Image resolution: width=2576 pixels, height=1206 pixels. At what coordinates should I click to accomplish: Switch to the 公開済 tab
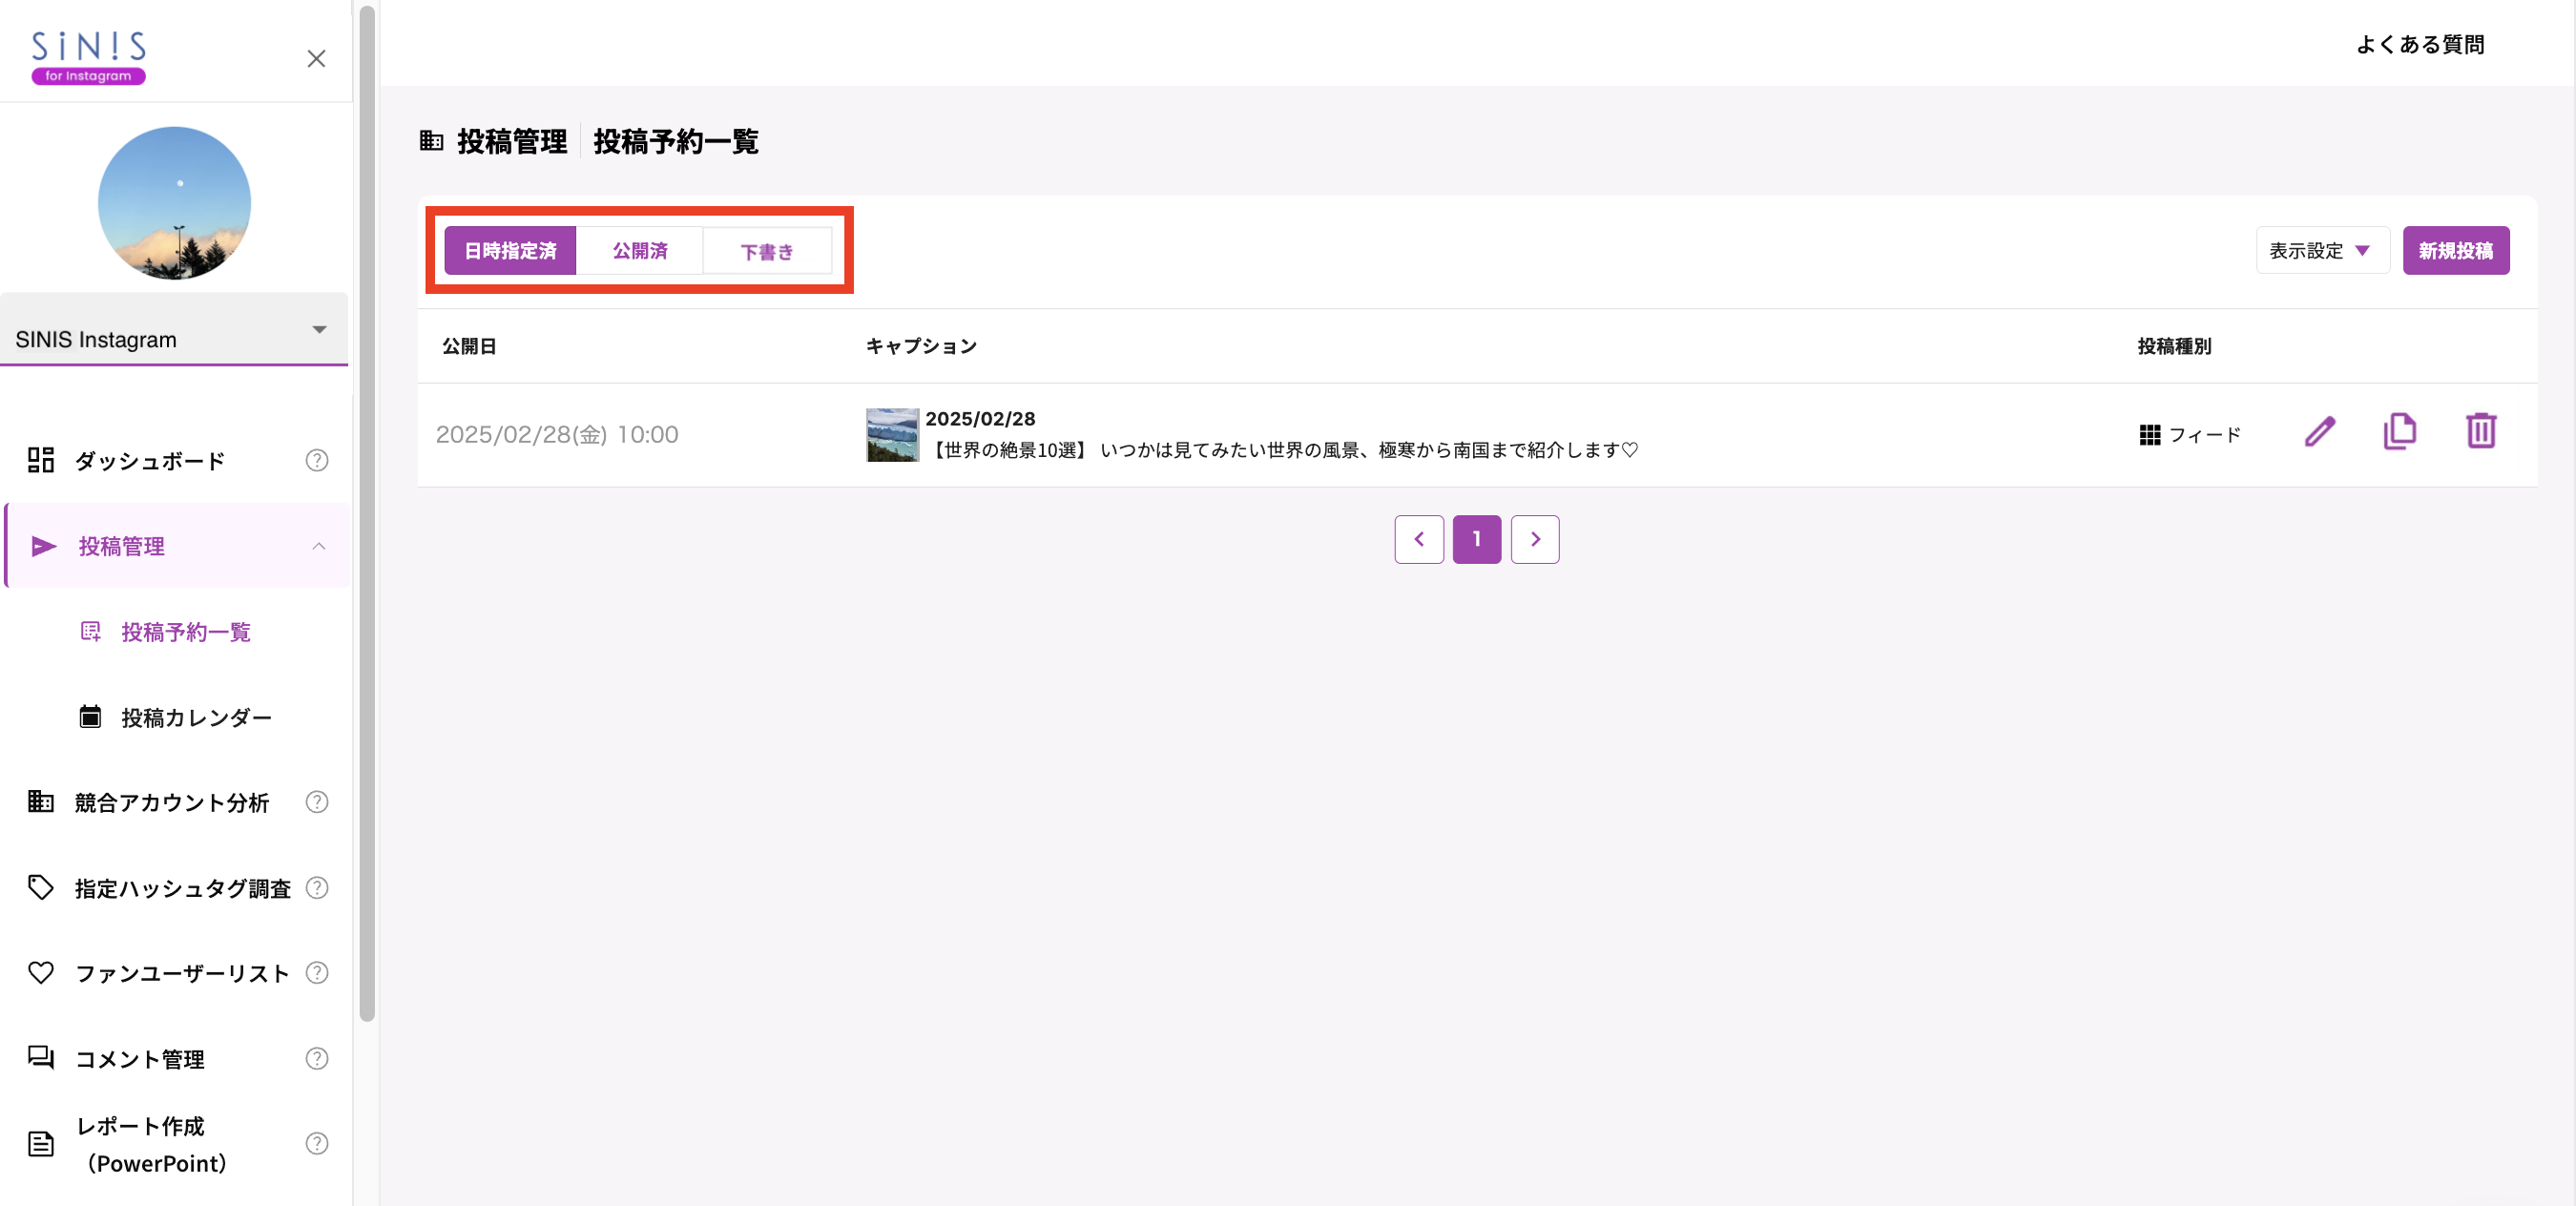tap(640, 251)
